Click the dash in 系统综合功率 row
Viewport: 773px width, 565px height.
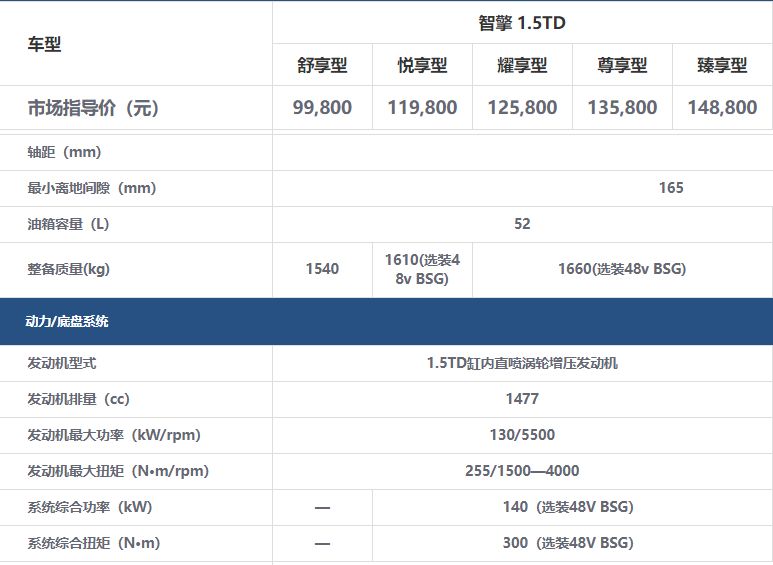[x=322, y=507]
